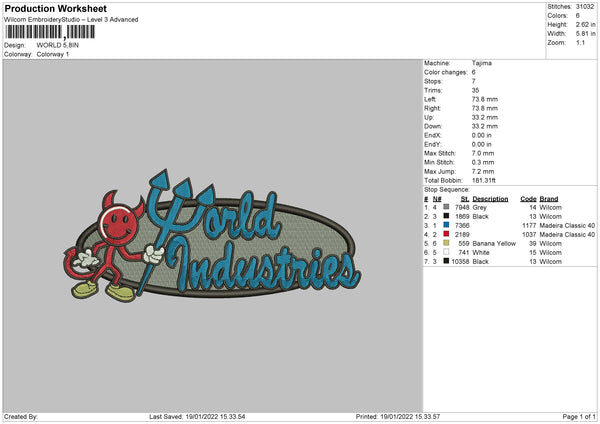Click the Brand column header
600x424 pixels.
click(549, 199)
